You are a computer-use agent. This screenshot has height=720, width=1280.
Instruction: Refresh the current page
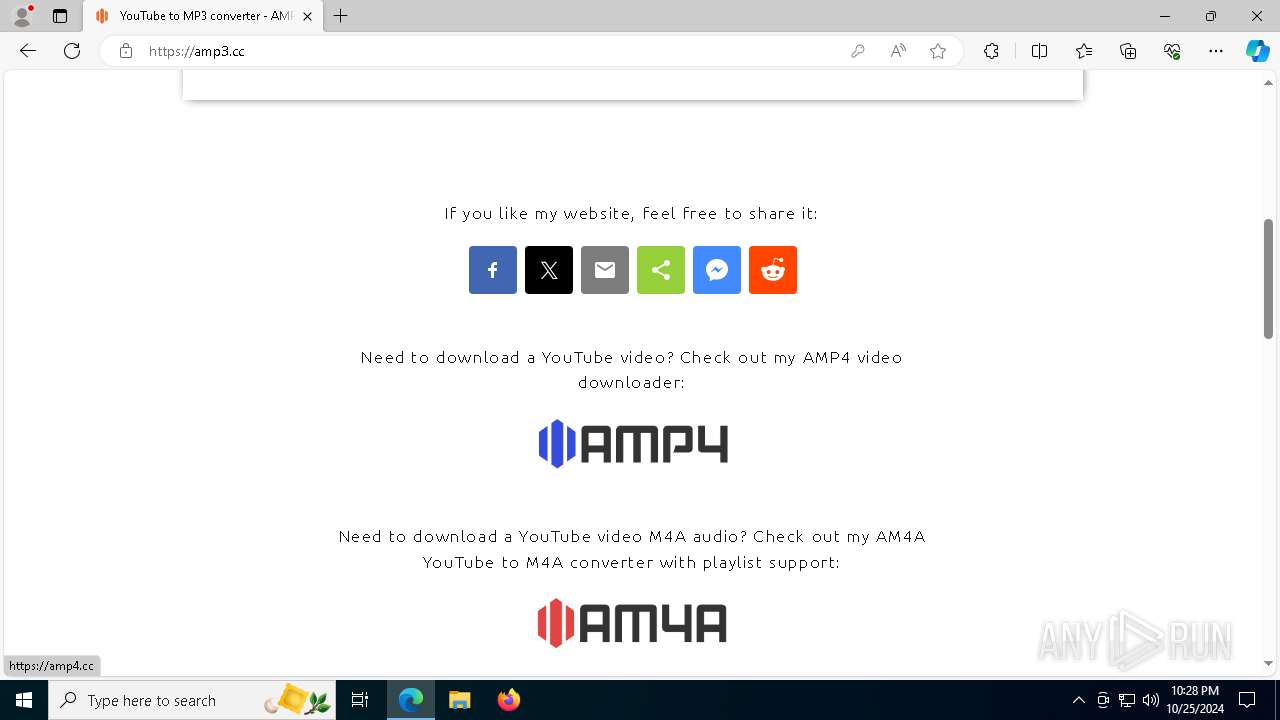point(72,51)
